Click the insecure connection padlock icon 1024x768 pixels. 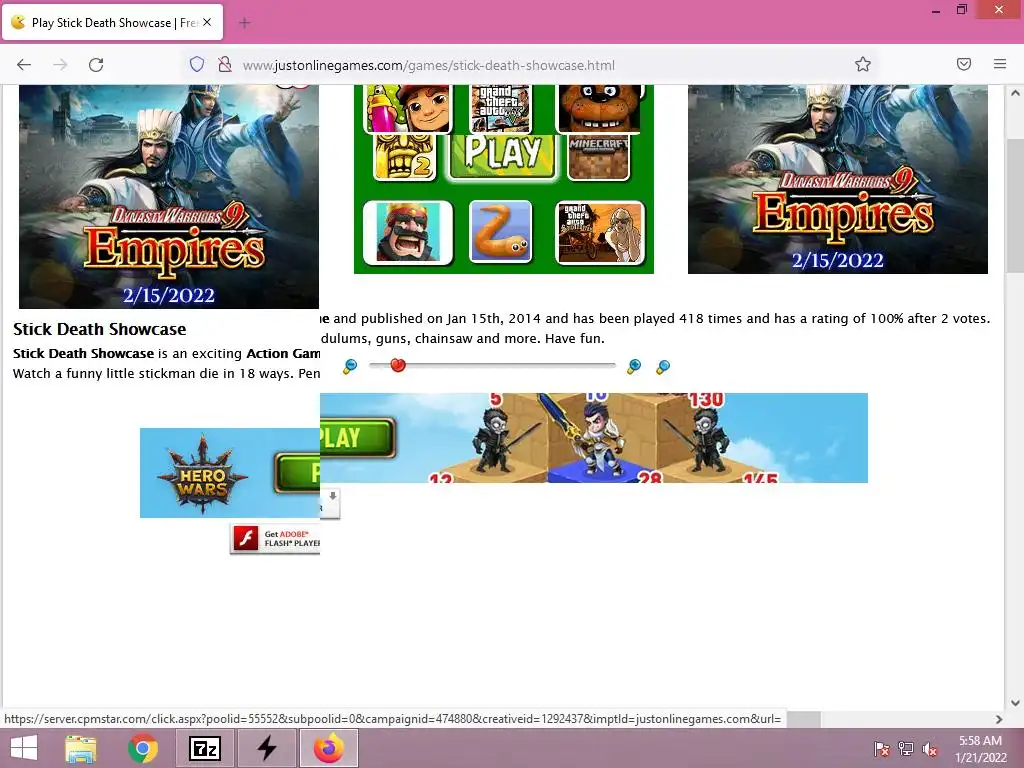point(225,64)
